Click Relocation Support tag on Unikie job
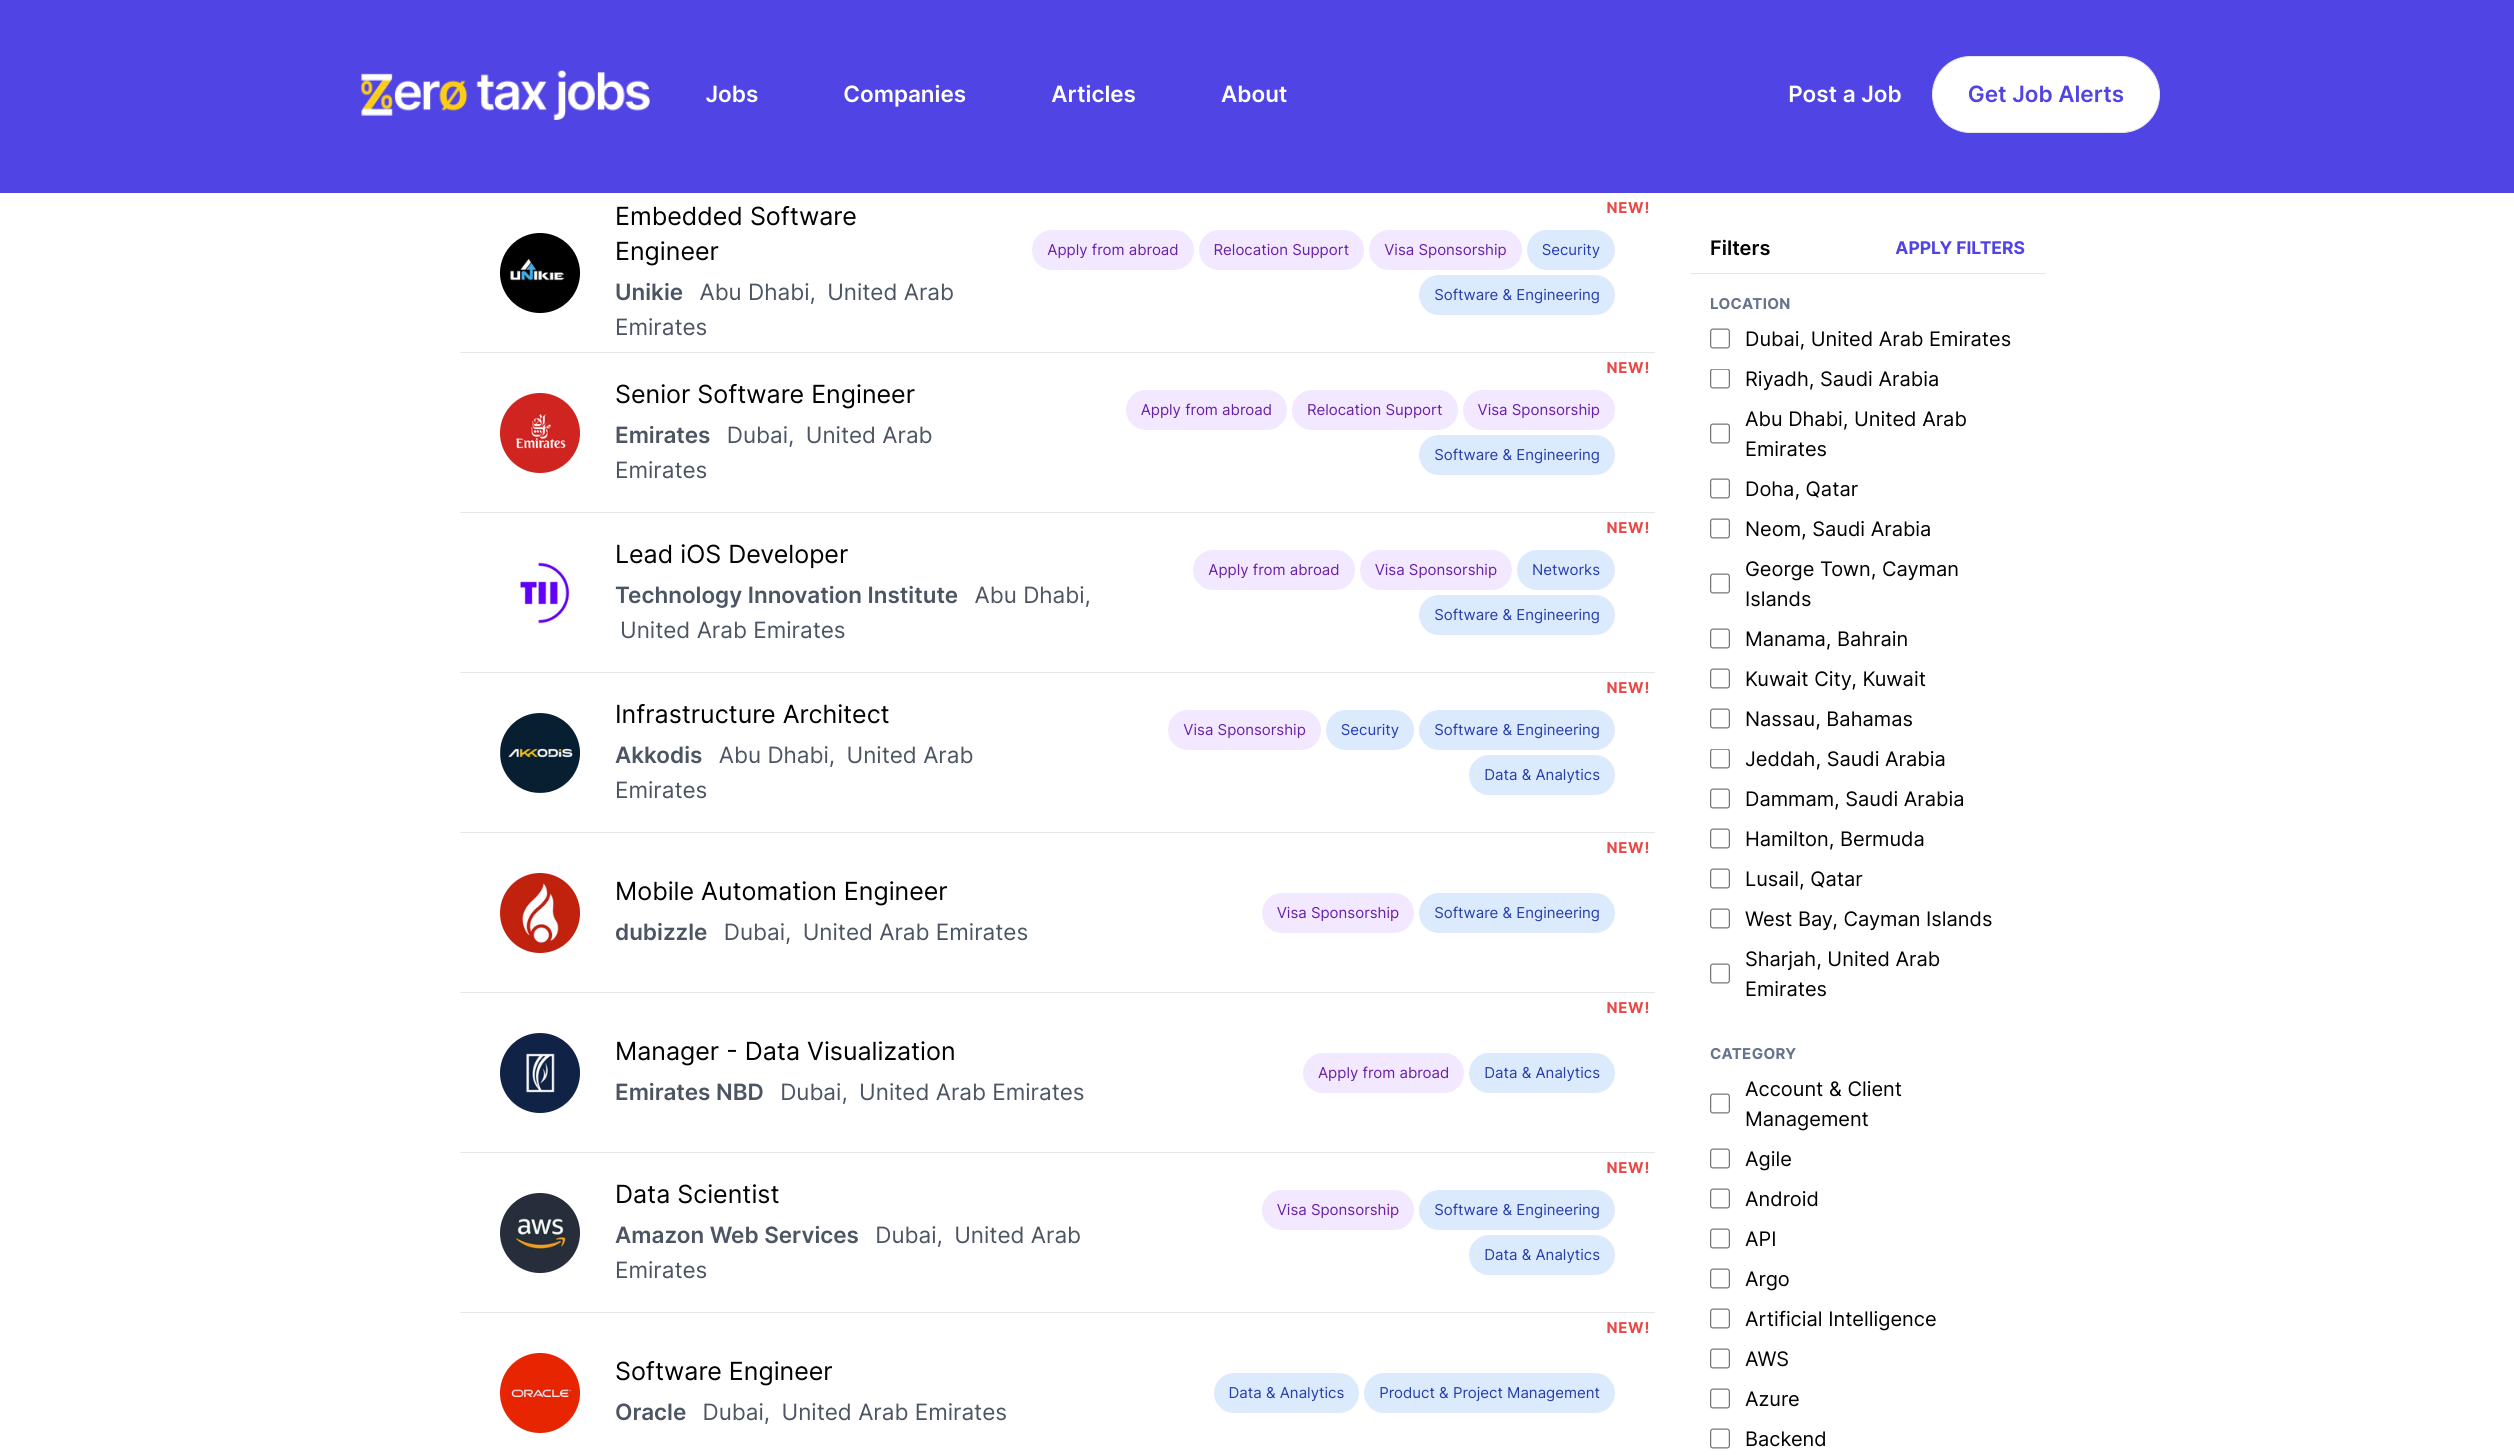Image resolution: width=2514 pixels, height=1455 pixels. [x=1280, y=250]
